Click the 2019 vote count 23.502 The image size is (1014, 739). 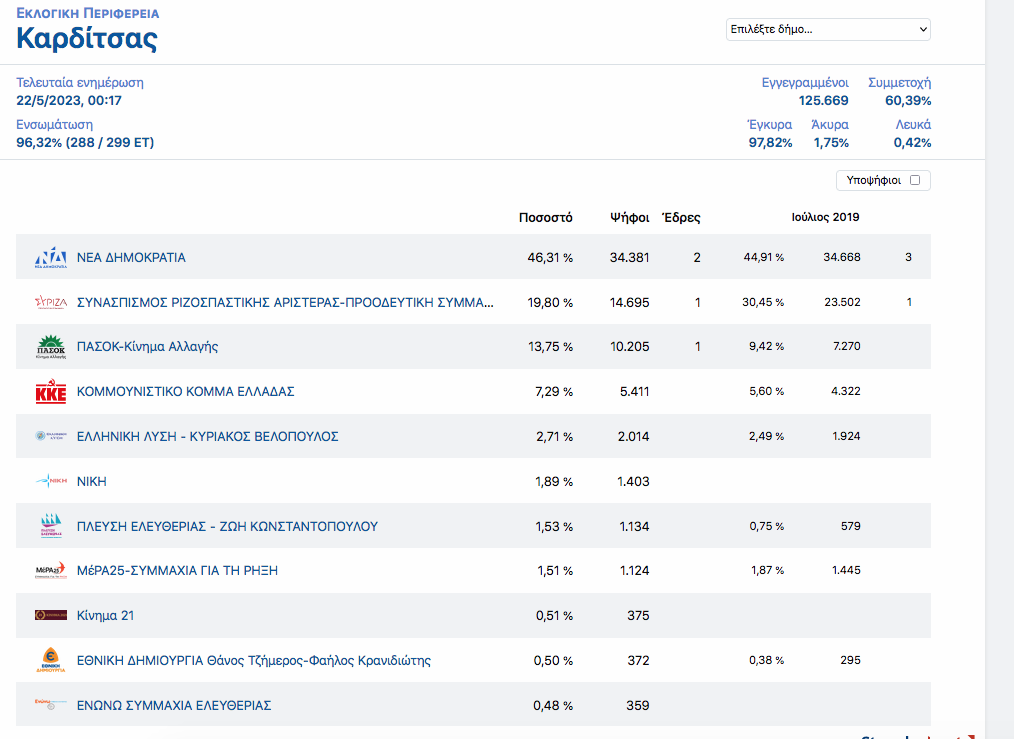(842, 302)
